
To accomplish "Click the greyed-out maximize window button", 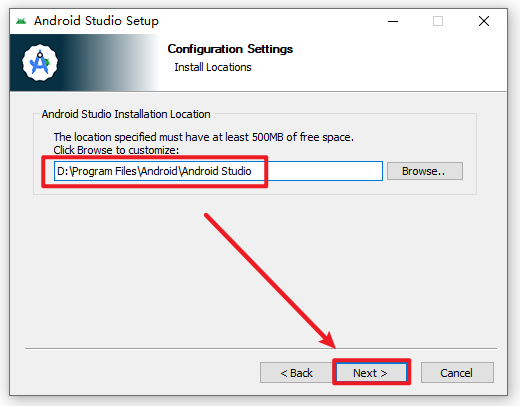I will [438, 21].
